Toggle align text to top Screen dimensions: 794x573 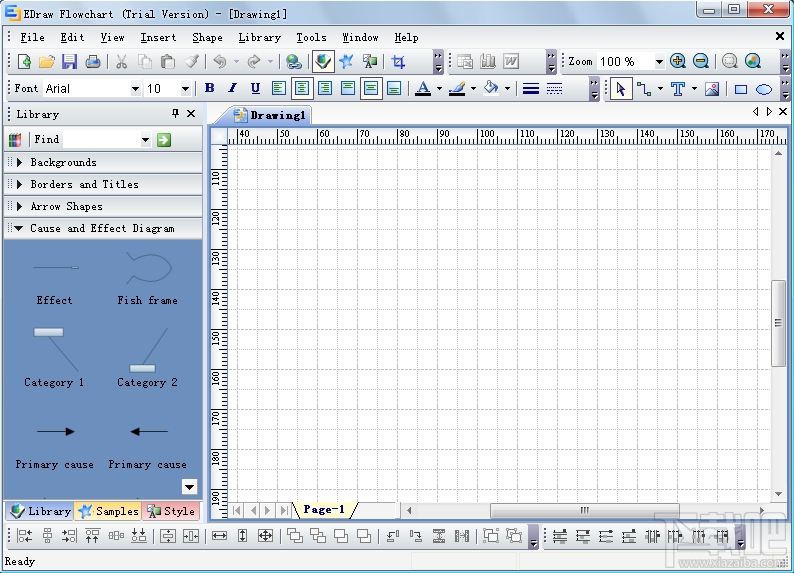point(348,89)
